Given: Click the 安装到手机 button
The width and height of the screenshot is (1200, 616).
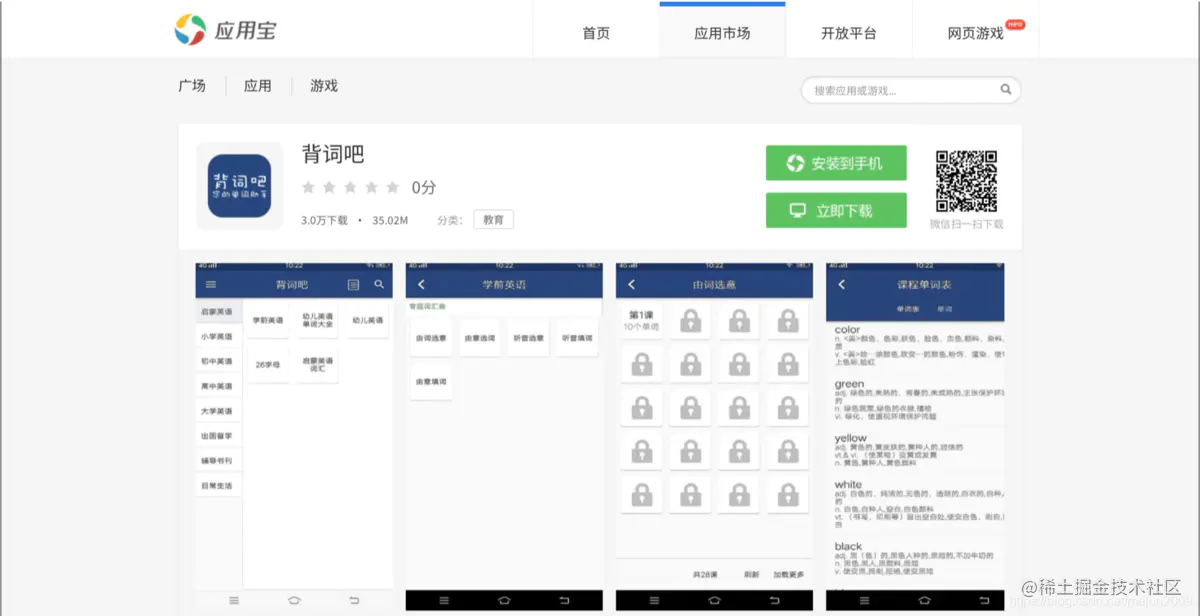Looking at the screenshot, I should (836, 163).
